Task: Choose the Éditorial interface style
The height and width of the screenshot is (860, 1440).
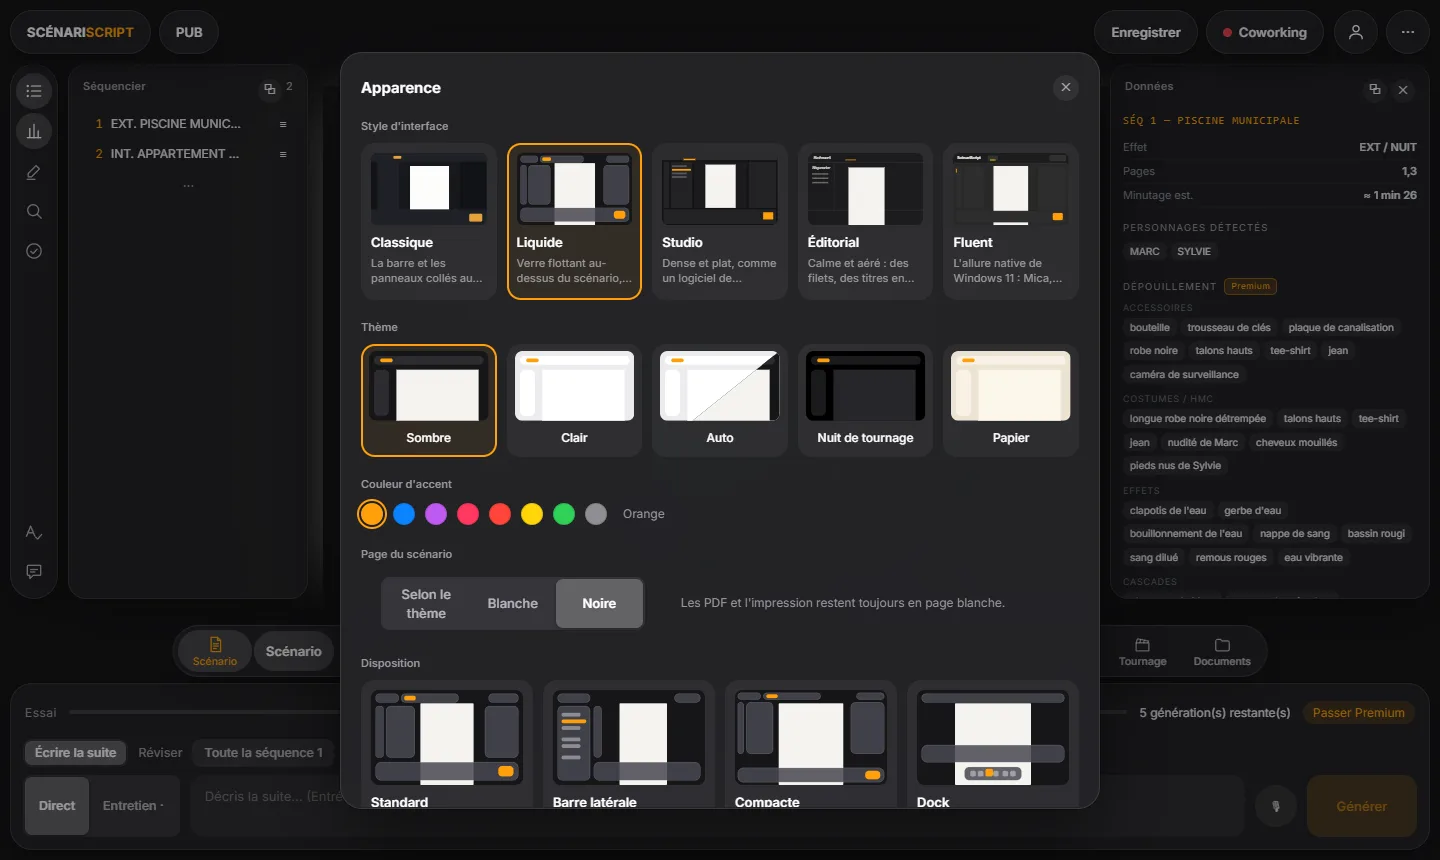Action: 866,221
